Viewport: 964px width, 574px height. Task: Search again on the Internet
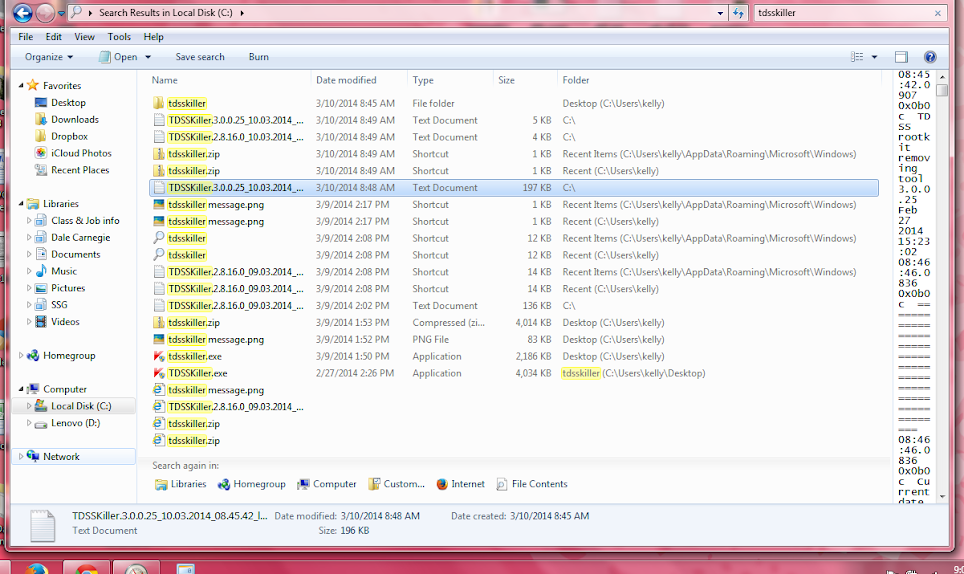[460, 484]
